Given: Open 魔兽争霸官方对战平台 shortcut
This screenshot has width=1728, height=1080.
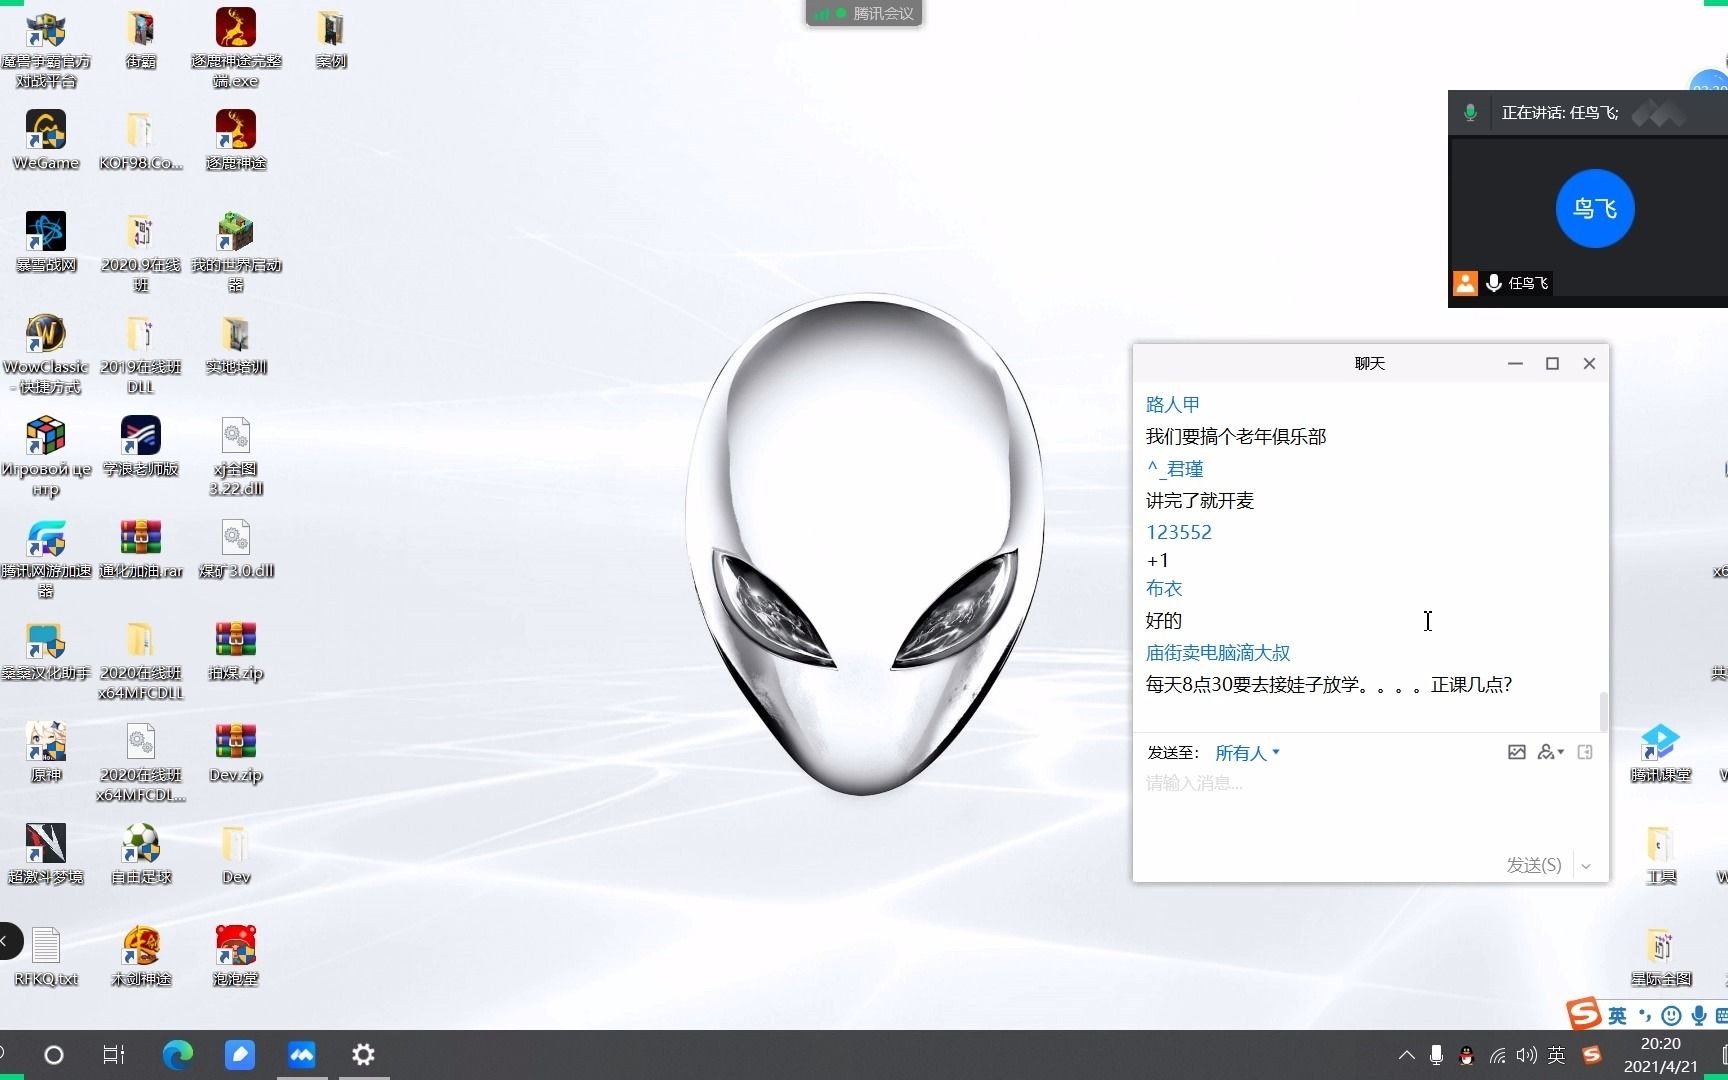Looking at the screenshot, I should (x=46, y=49).
